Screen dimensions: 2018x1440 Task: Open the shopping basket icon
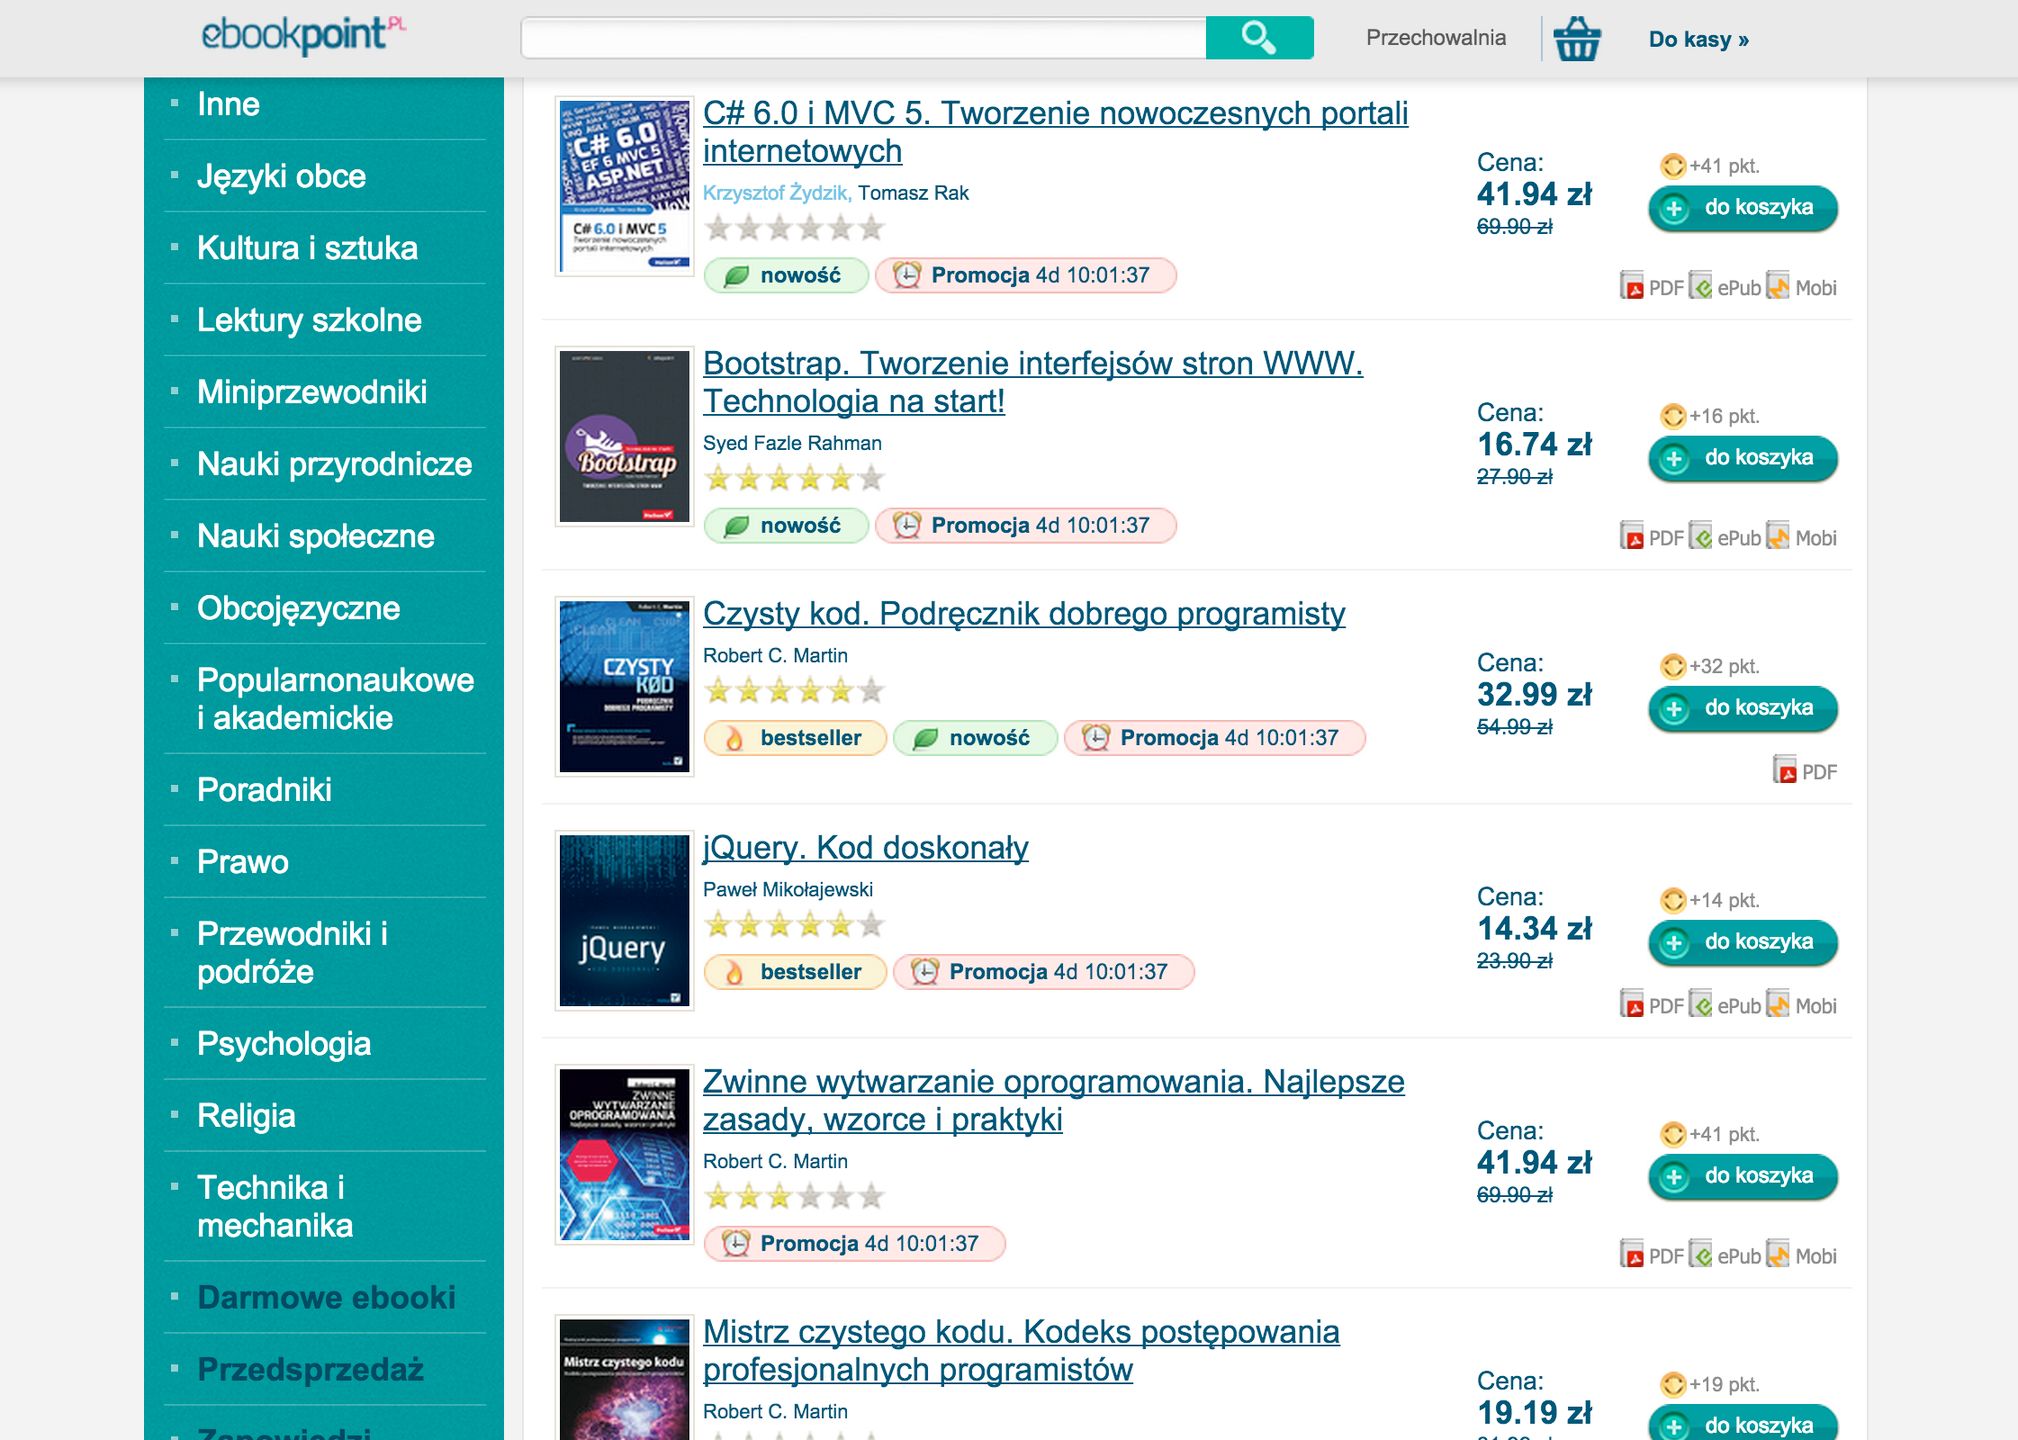pyautogui.click(x=1577, y=39)
